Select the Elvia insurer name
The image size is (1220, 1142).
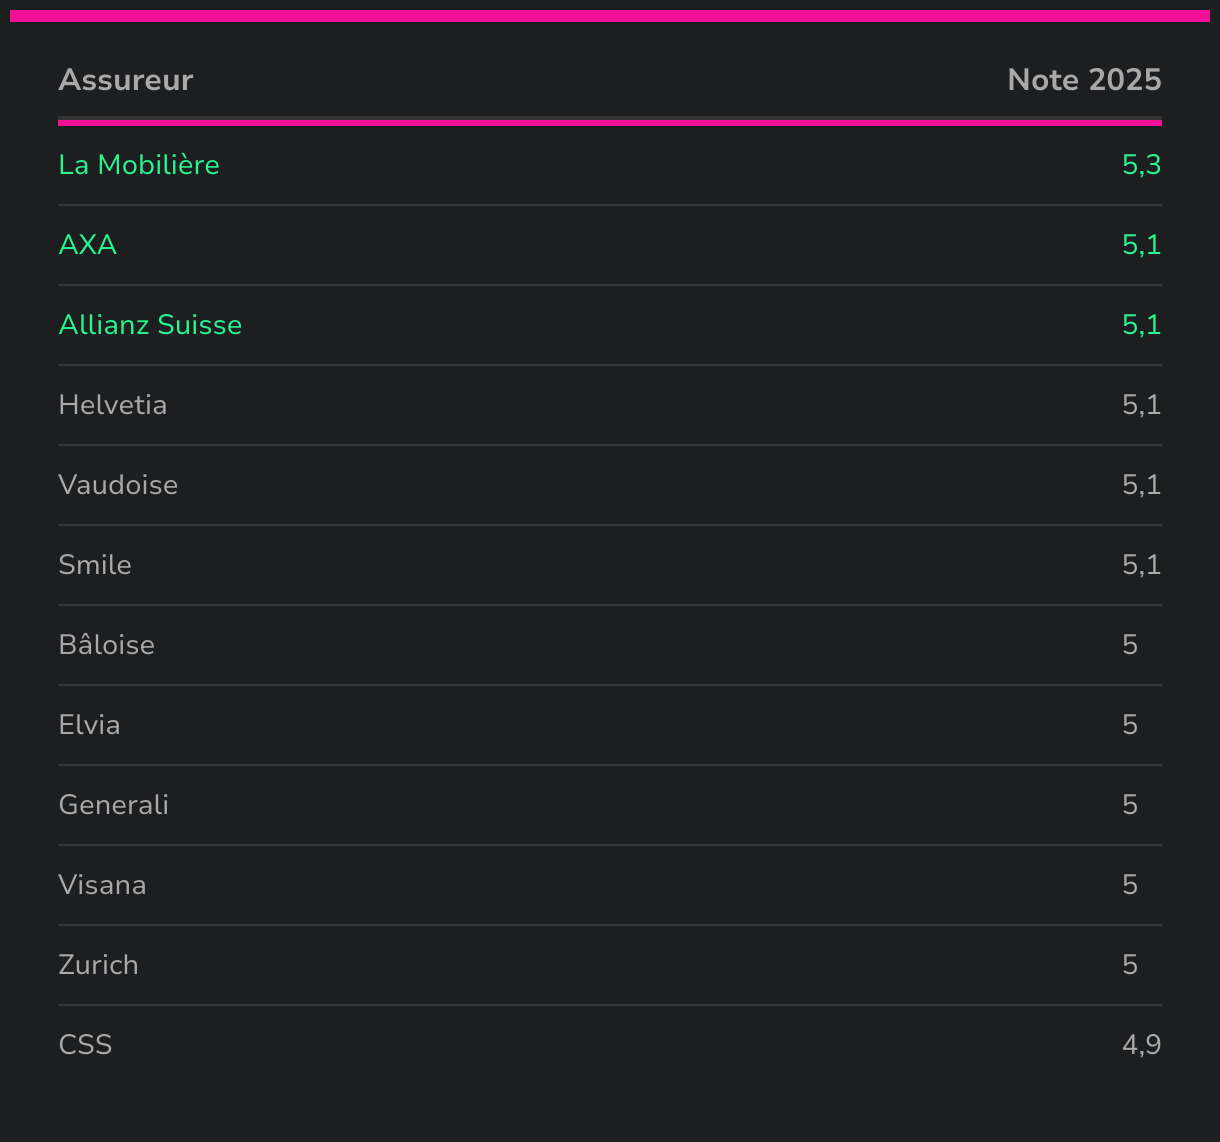pos(90,725)
